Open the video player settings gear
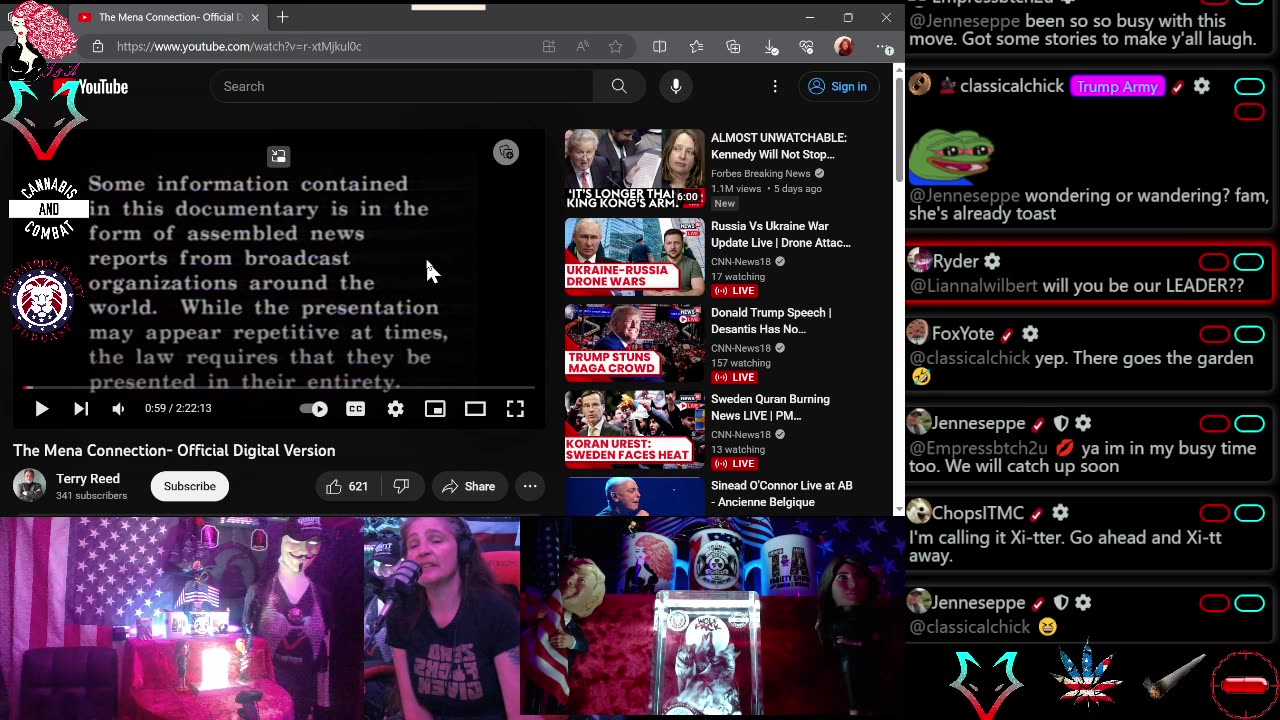The image size is (1280, 720). click(395, 409)
